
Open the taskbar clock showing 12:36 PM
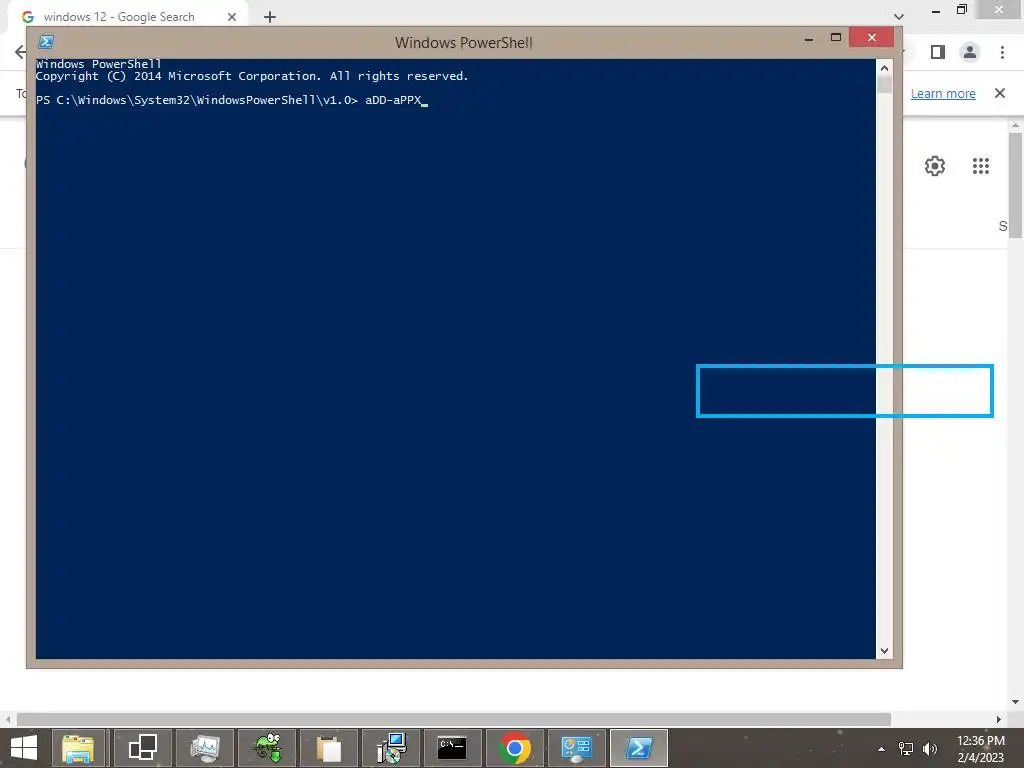981,749
